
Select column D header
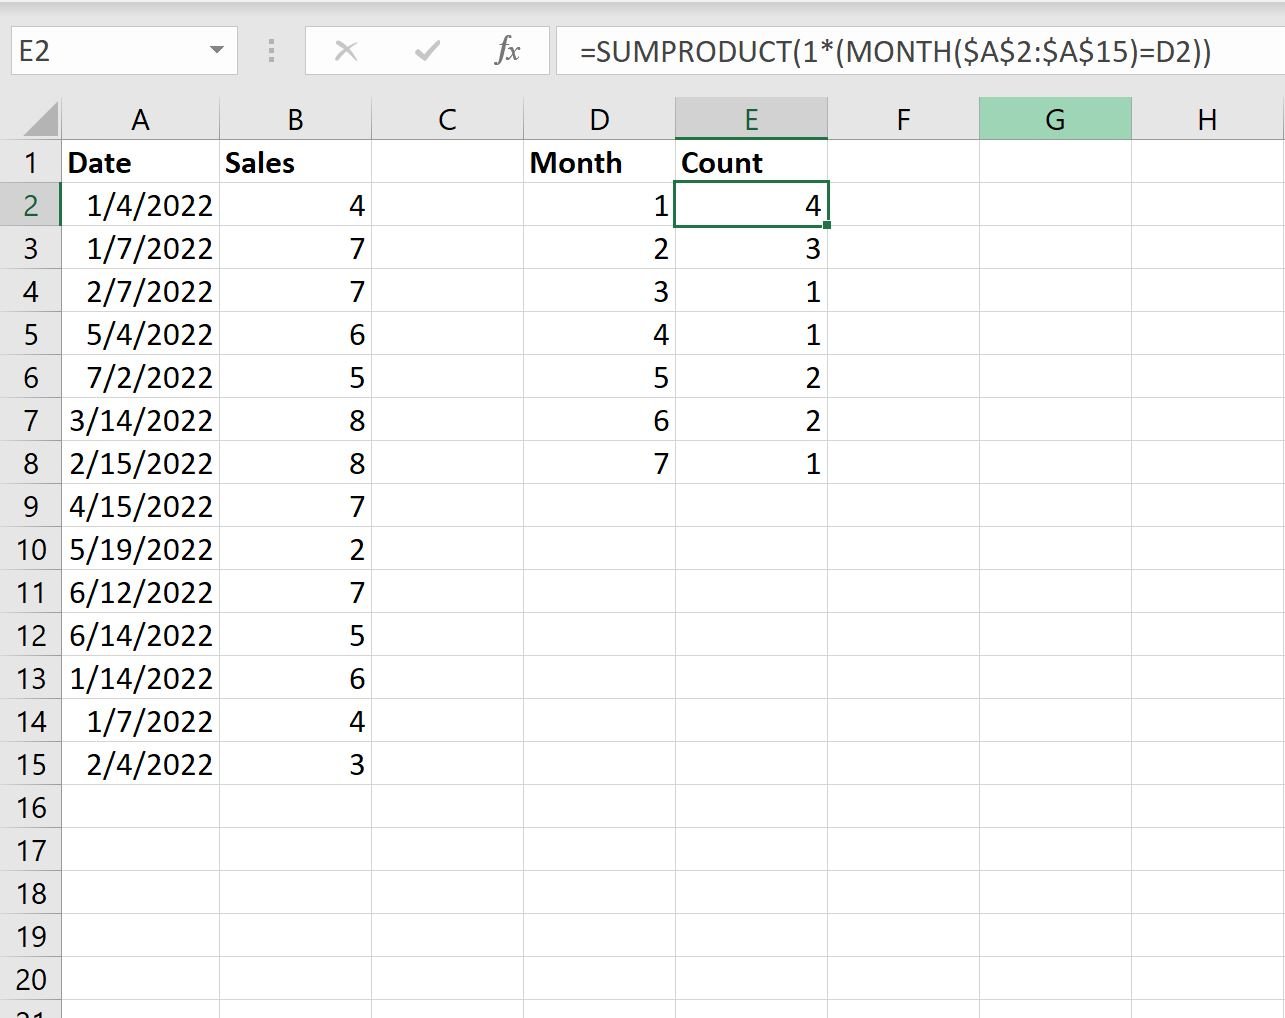(x=599, y=120)
